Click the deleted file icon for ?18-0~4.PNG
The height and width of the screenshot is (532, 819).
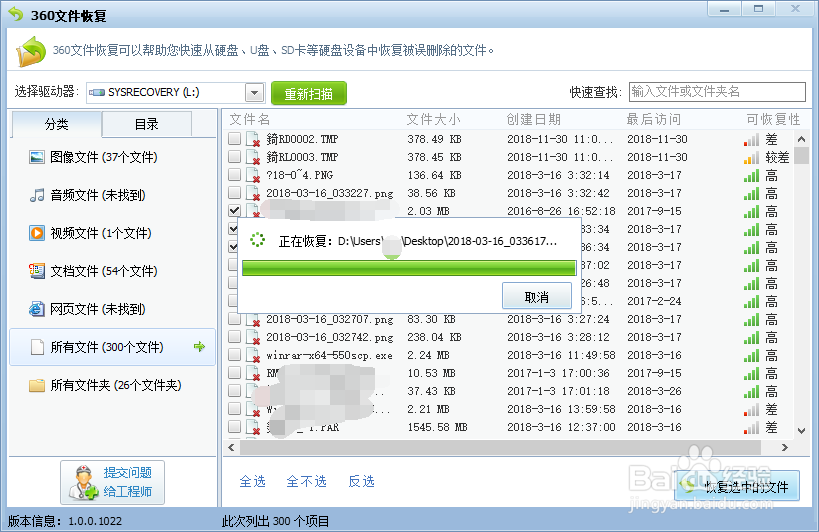(x=253, y=175)
